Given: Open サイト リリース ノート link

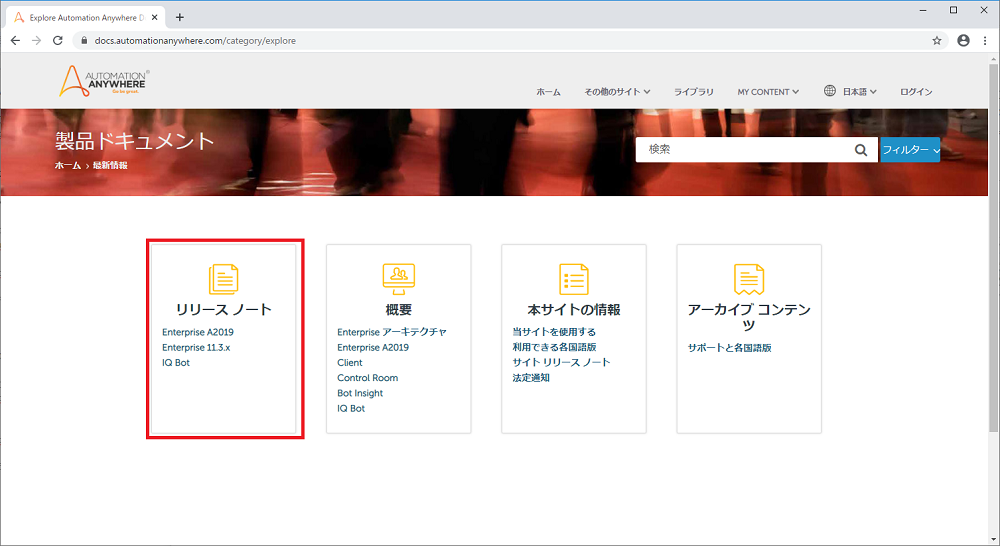Looking at the screenshot, I should click(561, 363).
